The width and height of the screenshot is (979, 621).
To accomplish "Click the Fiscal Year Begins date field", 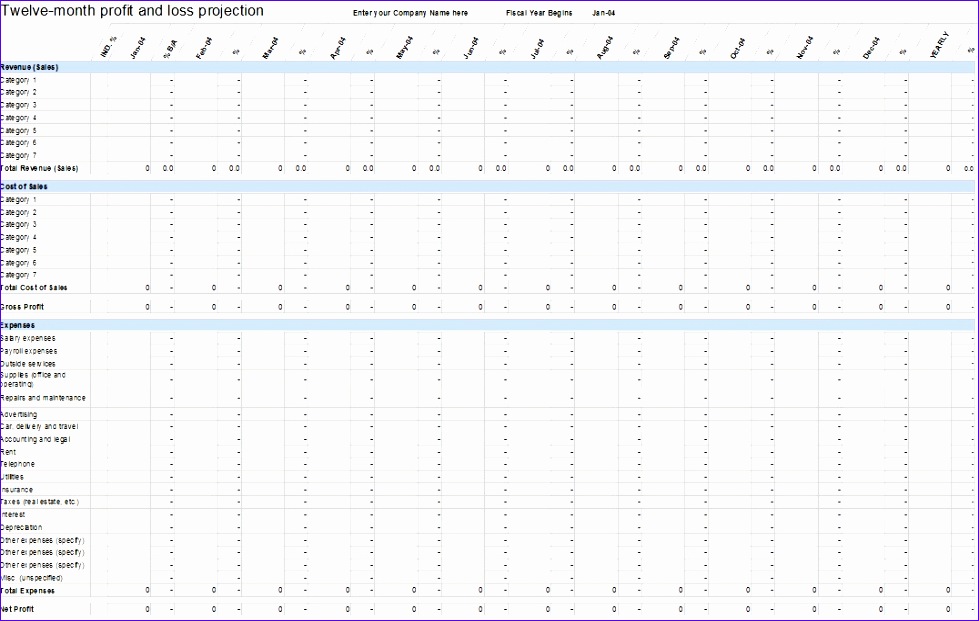I will [x=601, y=12].
